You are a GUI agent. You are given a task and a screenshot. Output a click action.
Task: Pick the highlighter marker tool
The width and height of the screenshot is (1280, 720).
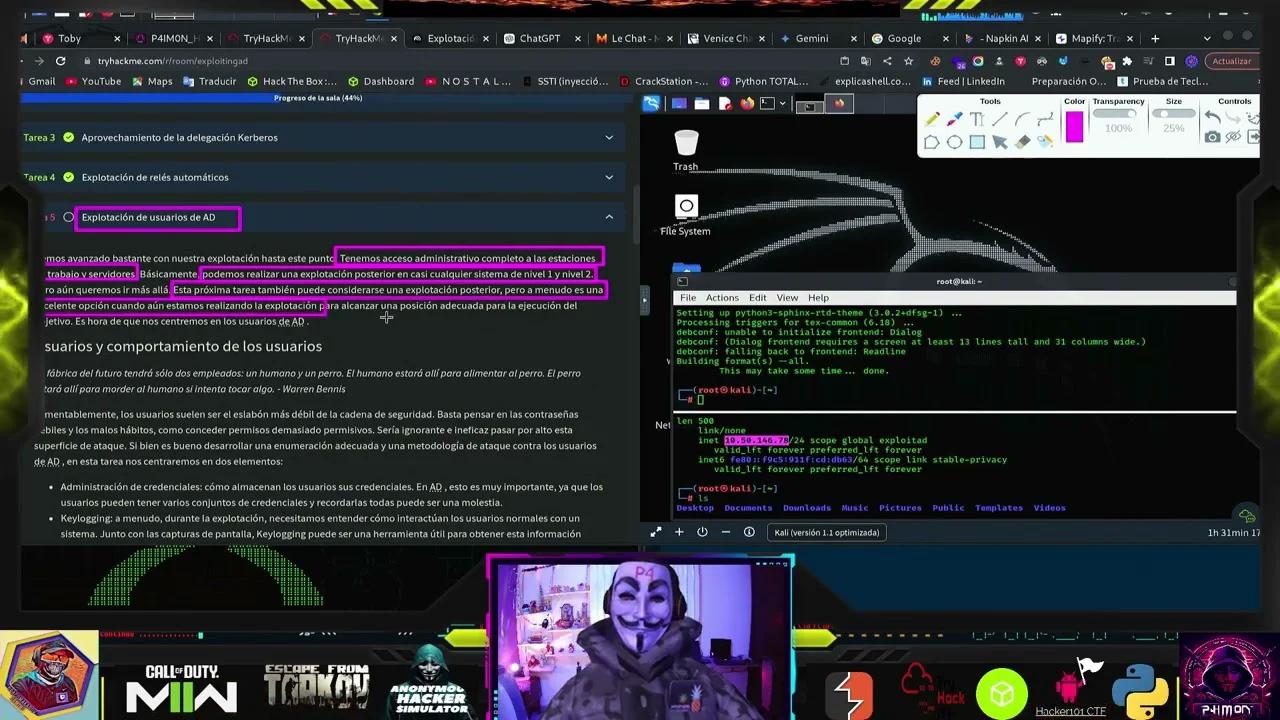(955, 120)
